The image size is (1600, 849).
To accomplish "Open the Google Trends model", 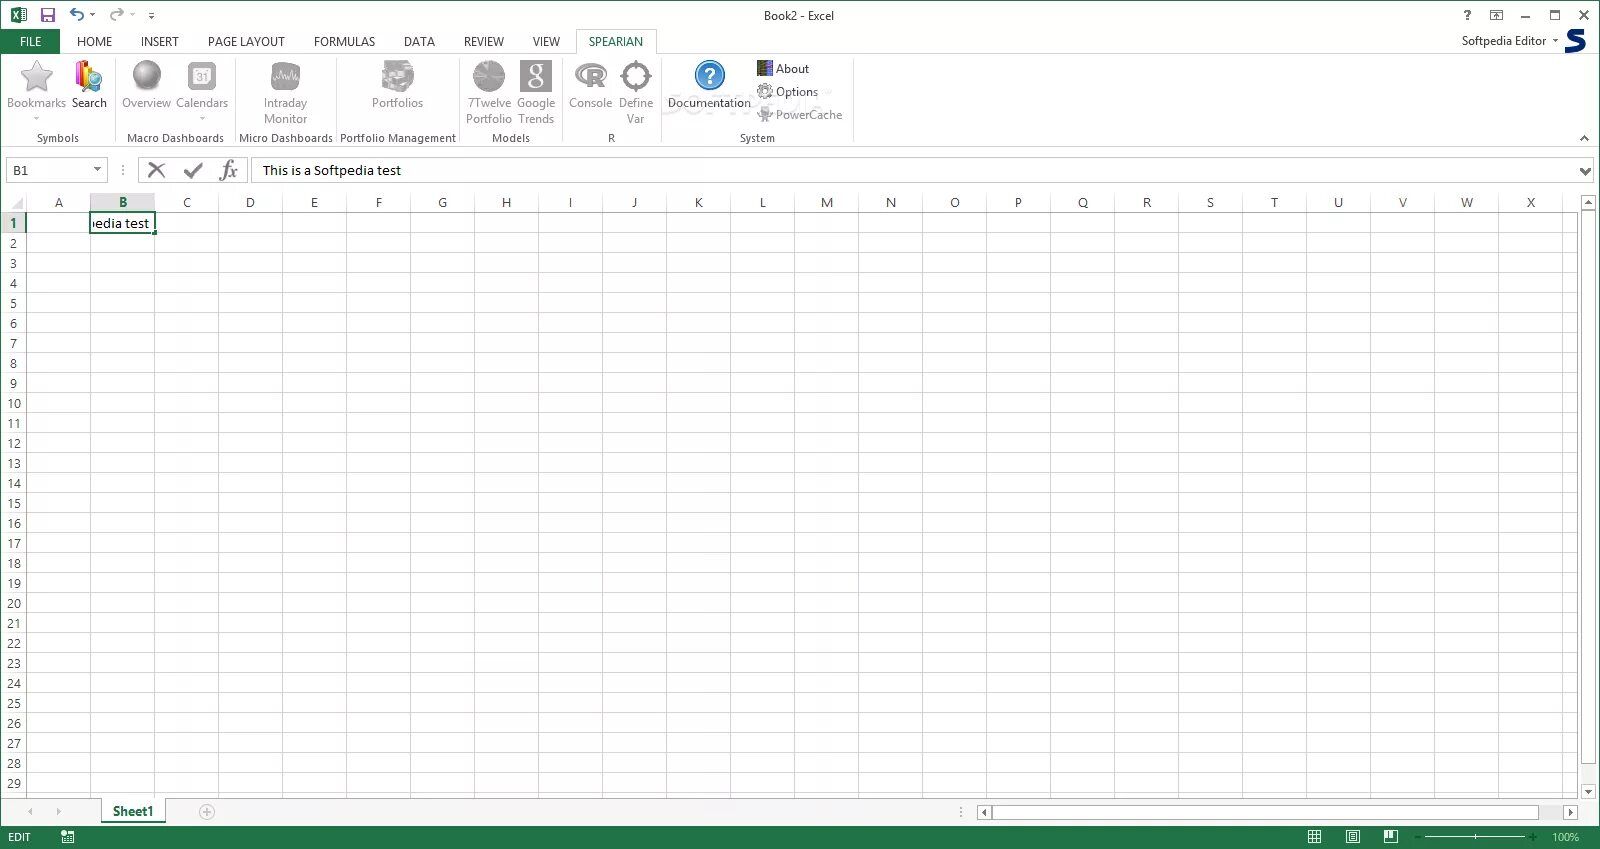I will coord(536,77).
